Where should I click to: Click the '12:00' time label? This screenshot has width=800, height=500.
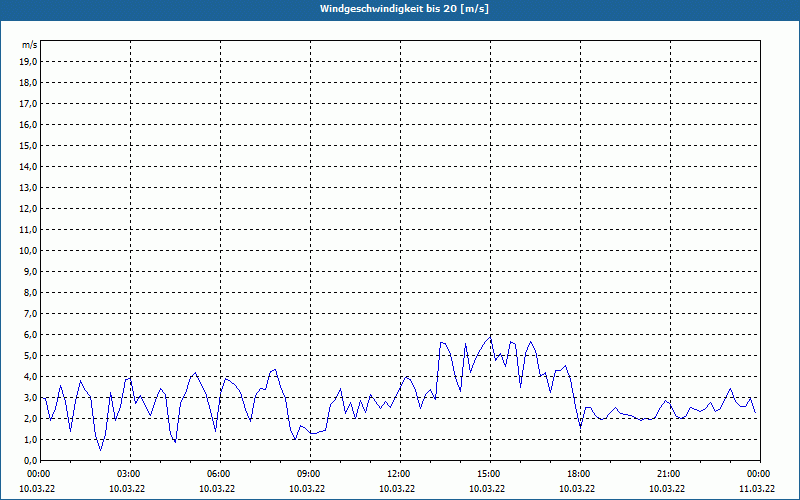(x=401, y=474)
